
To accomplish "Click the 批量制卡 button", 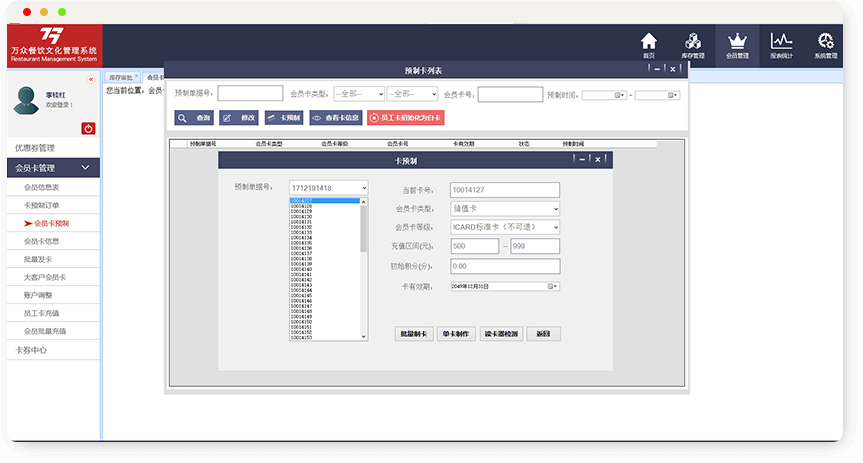I will [x=413, y=334].
